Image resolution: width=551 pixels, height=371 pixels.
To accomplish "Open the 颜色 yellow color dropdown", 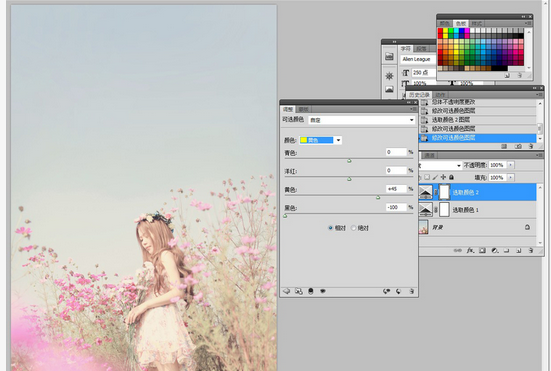I will click(x=320, y=140).
